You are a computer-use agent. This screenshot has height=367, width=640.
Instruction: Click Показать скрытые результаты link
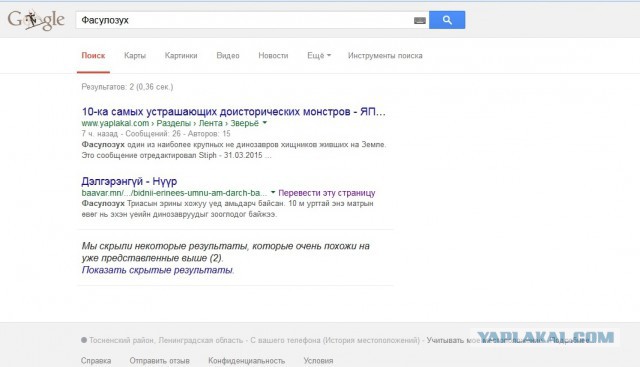coord(157,270)
